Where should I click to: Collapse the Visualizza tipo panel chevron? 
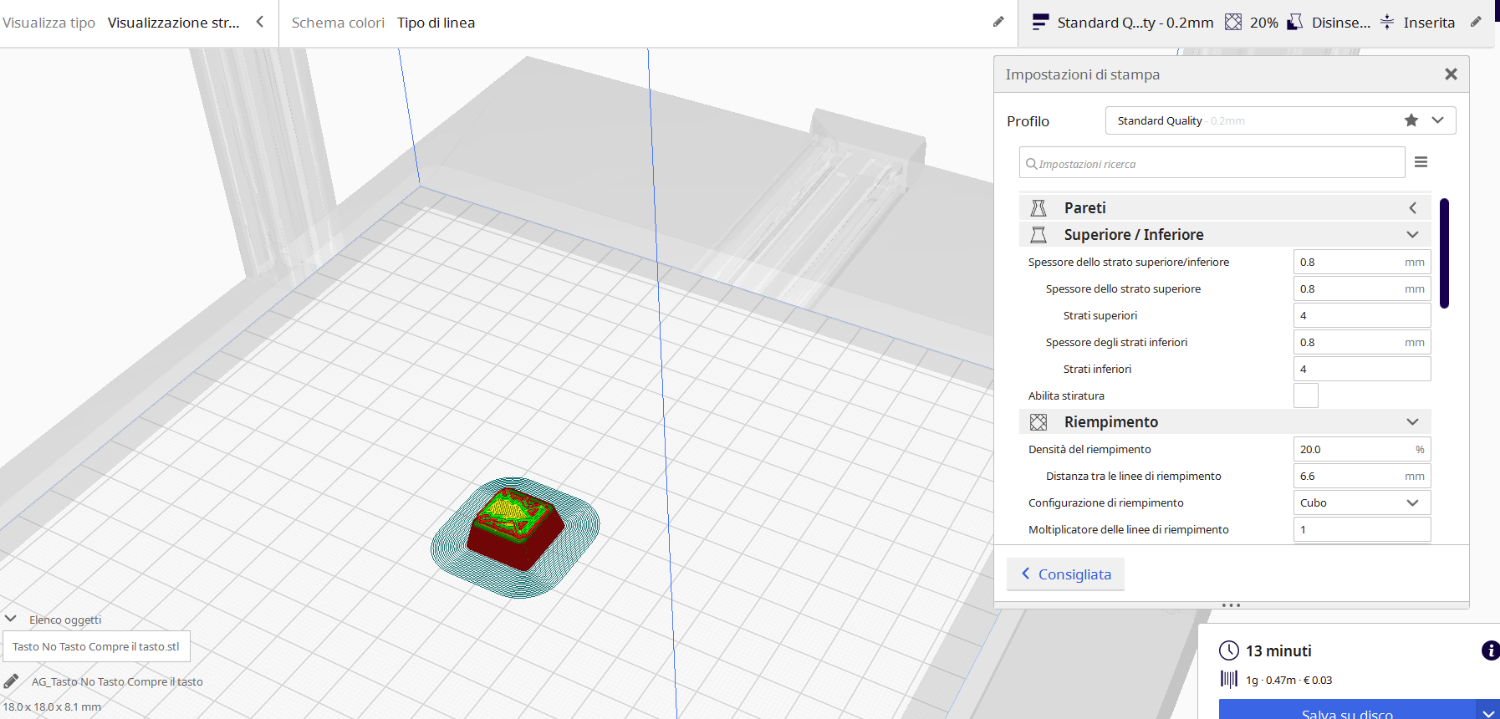tap(260, 21)
